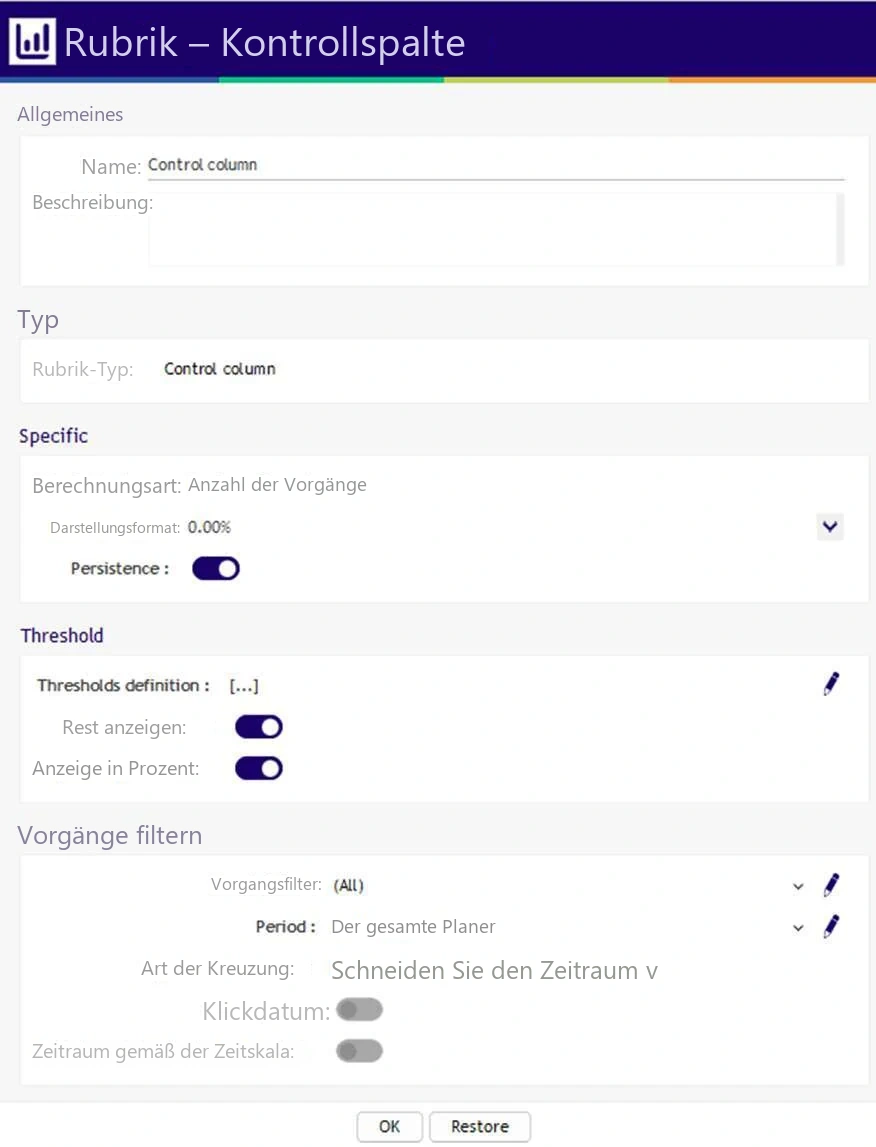Open the Art der Kreuzung selection

click(x=494, y=971)
